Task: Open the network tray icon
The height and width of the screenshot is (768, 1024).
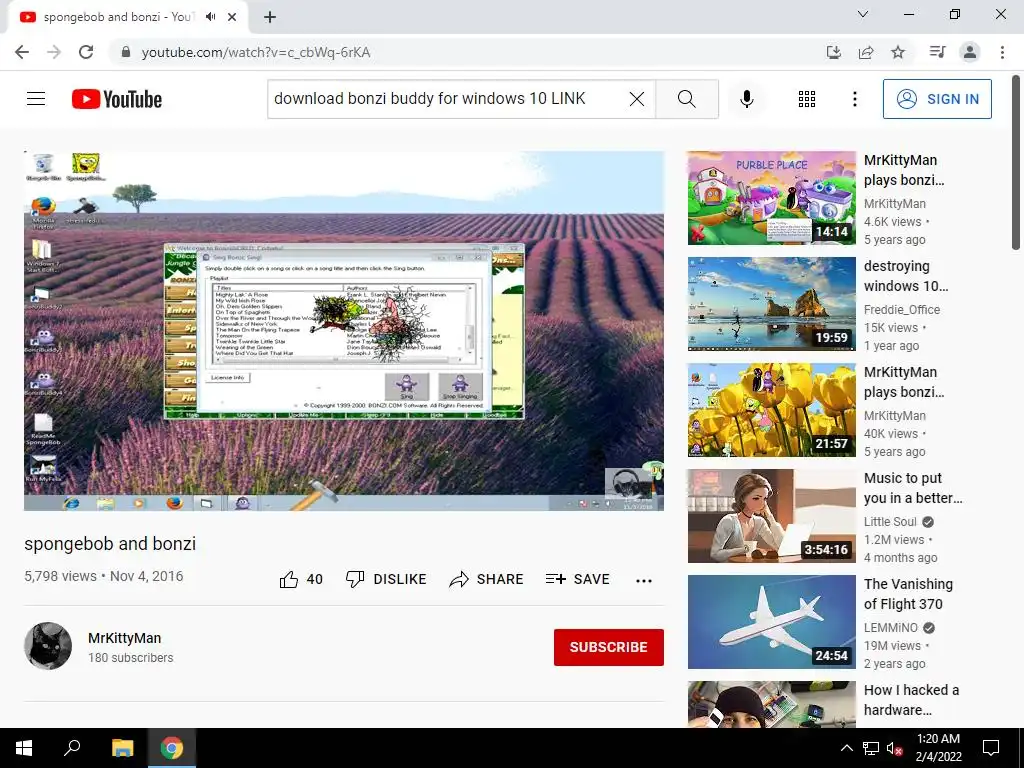Action: click(871, 748)
